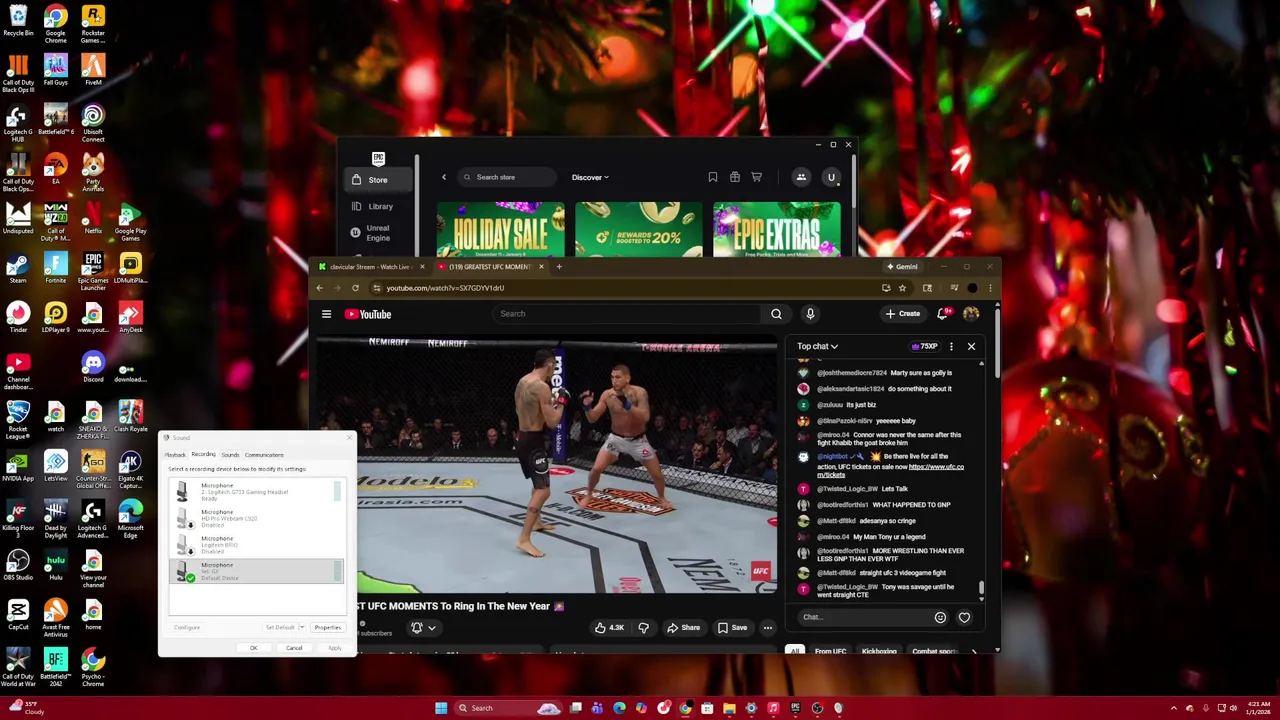Image resolution: width=1280 pixels, height=720 pixels.
Task: Click Holiday Sale banner in Epic store
Action: click(500, 230)
